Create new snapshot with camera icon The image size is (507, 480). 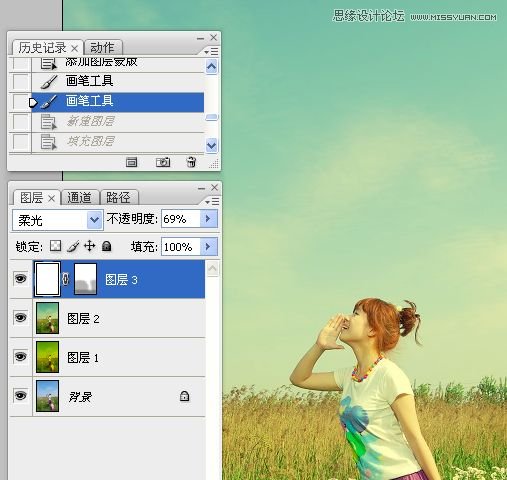[x=163, y=162]
